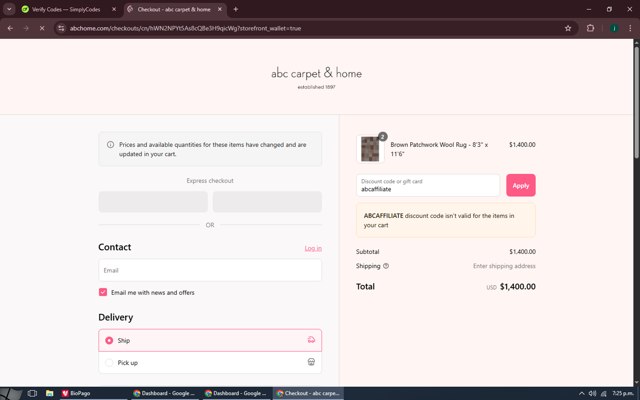Screen dimensions: 640x400
Task: Open the volume control in tray
Action: tap(592, 393)
